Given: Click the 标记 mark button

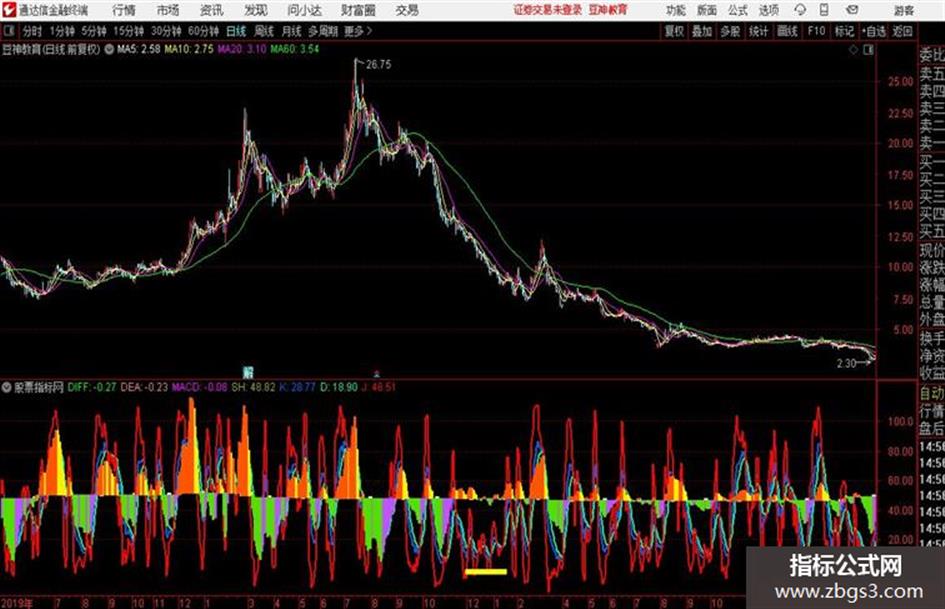Looking at the screenshot, I should [x=844, y=31].
